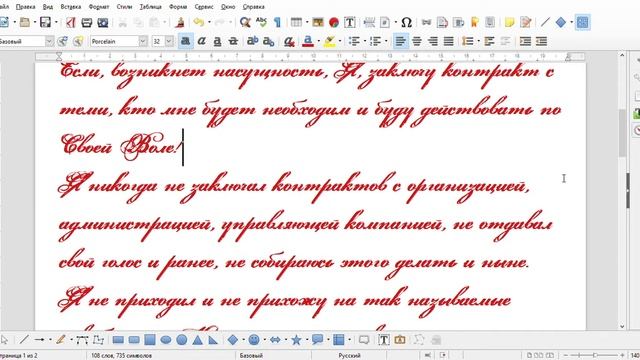
Task: Open the Формат menu
Action: 98,7
